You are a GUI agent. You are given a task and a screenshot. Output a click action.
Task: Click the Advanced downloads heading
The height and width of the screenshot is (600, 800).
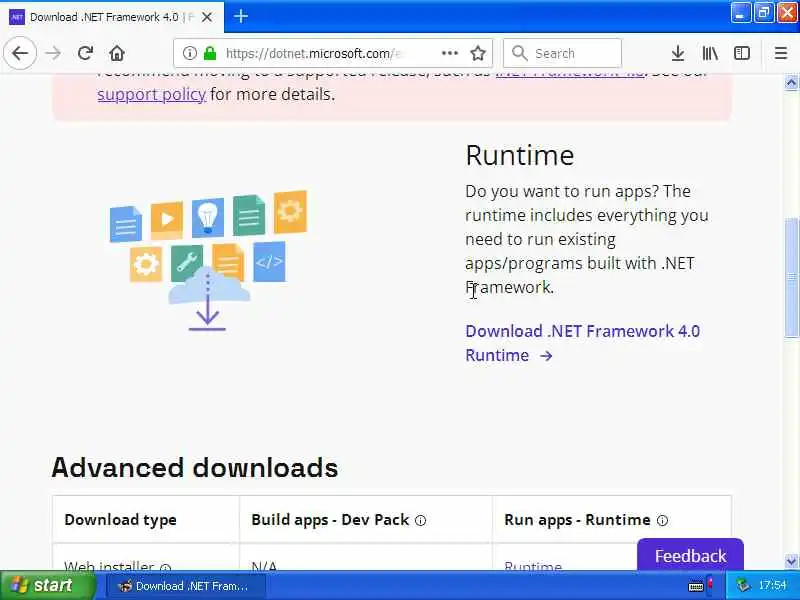coord(194,467)
